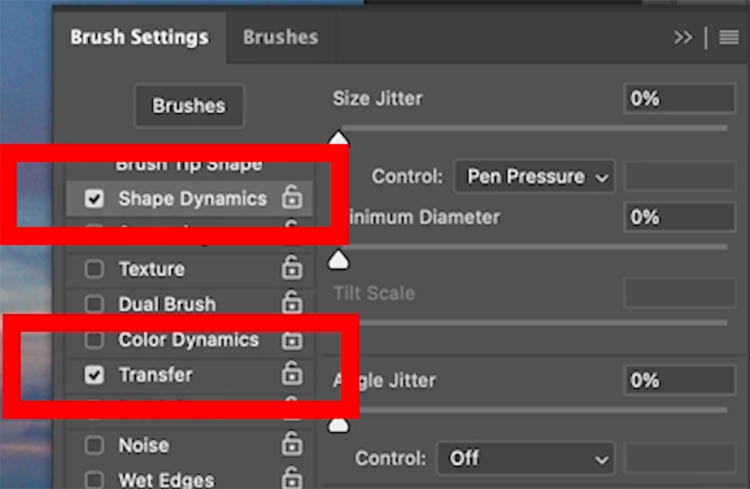The width and height of the screenshot is (750, 489).
Task: Click the Wet Edges lock icon
Action: pos(292,478)
